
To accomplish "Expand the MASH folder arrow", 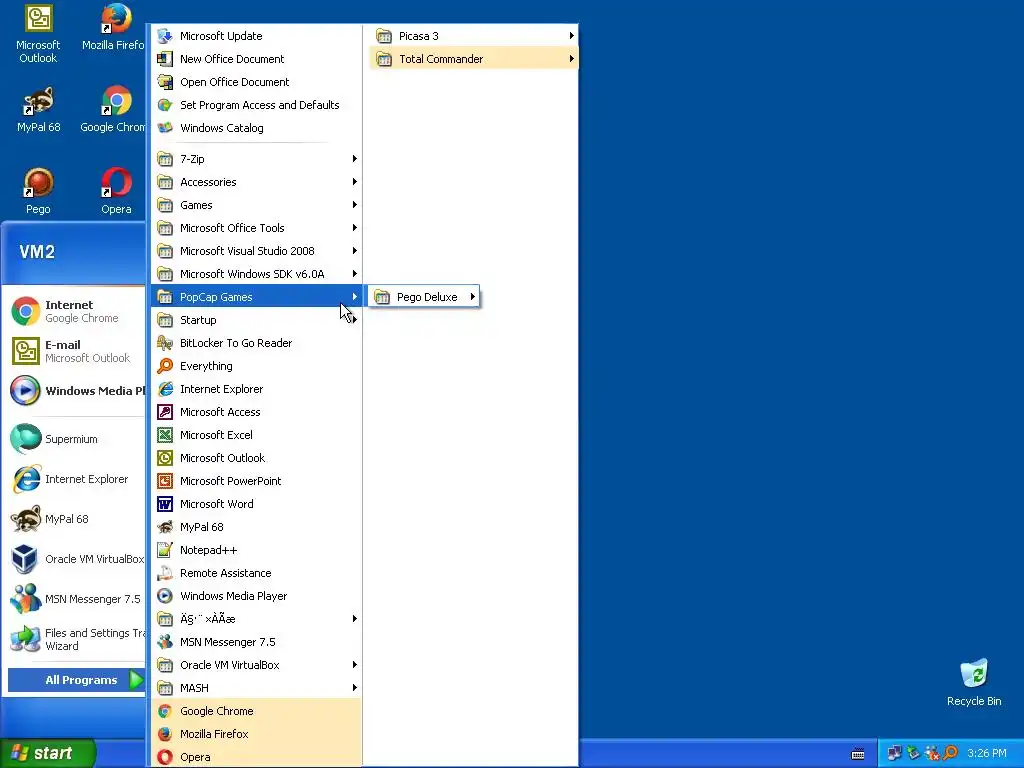I will 355,688.
